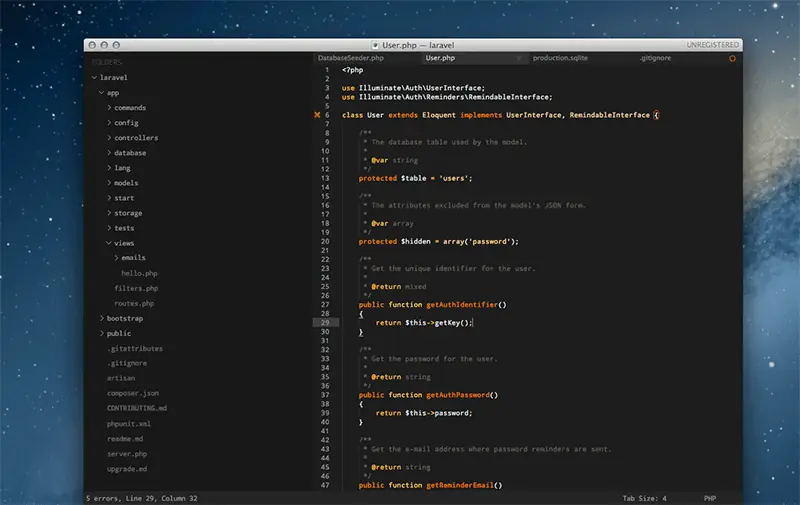The width and height of the screenshot is (800, 505).
Task: Expand the public folder
Action: coord(102,333)
